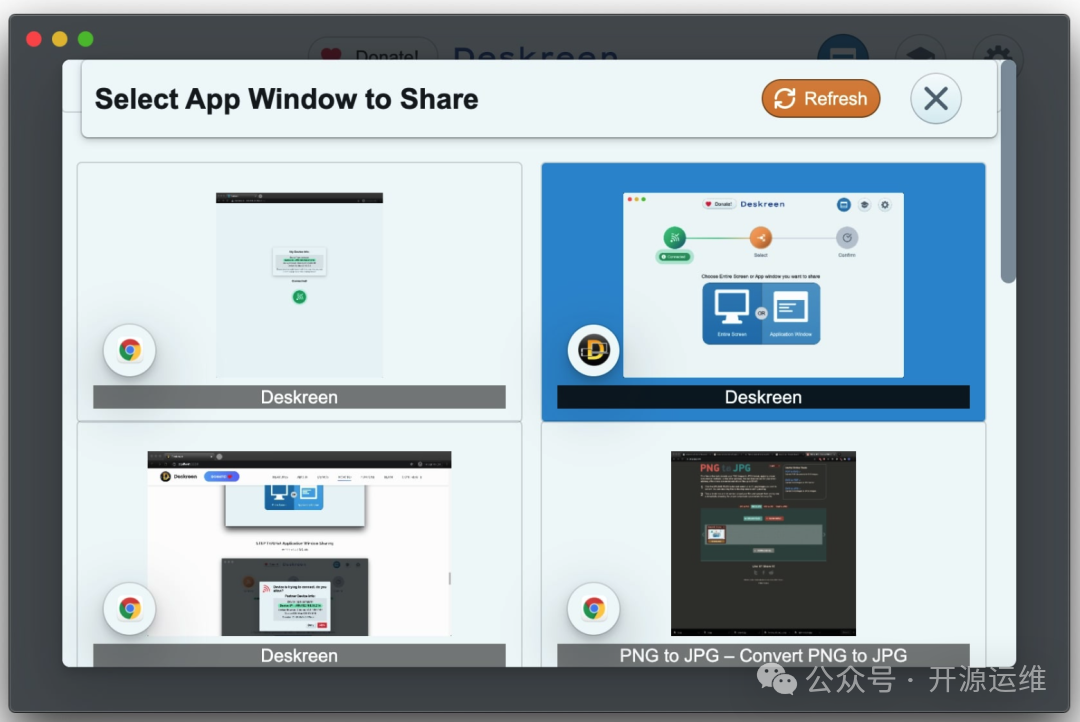Choose the PNG to JPG Chrome window

coord(763,544)
